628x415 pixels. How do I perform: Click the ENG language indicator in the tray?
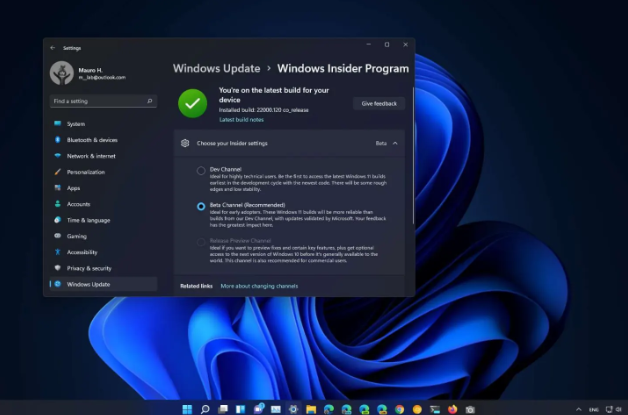click(594, 409)
